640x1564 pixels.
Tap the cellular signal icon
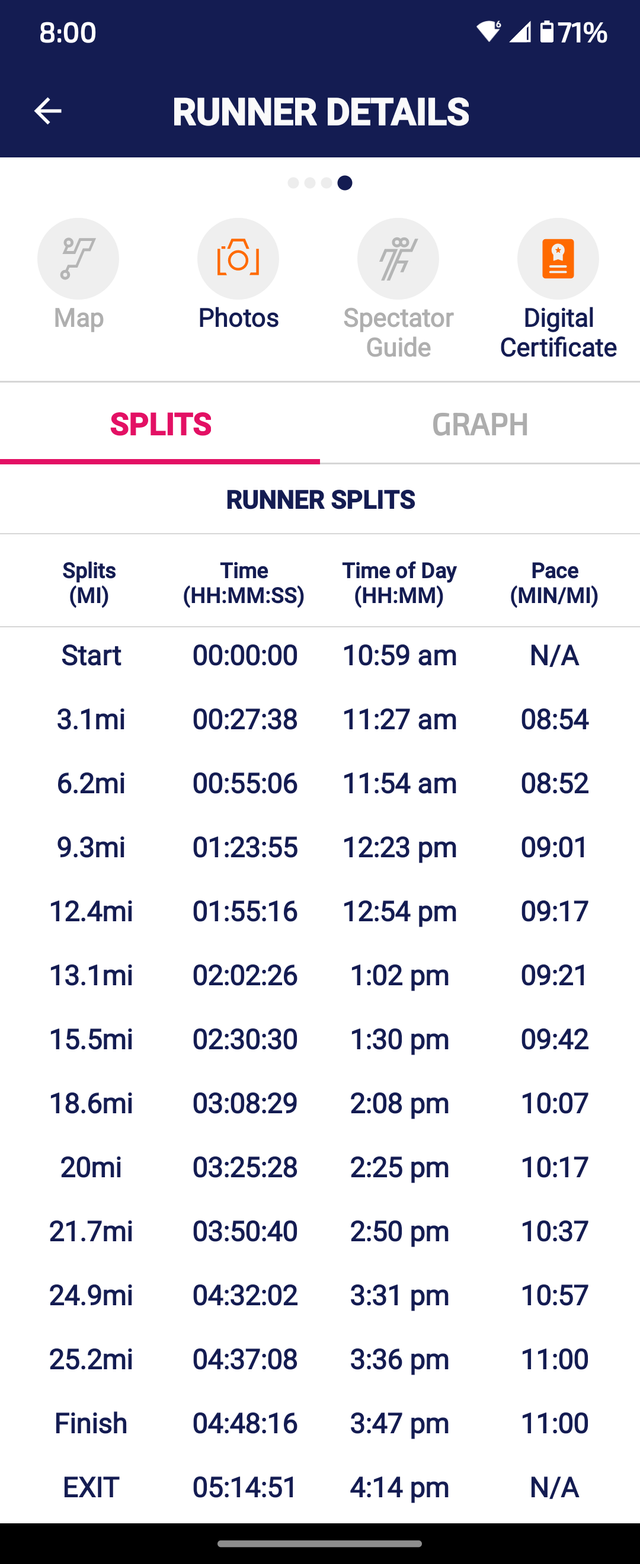coord(519,32)
